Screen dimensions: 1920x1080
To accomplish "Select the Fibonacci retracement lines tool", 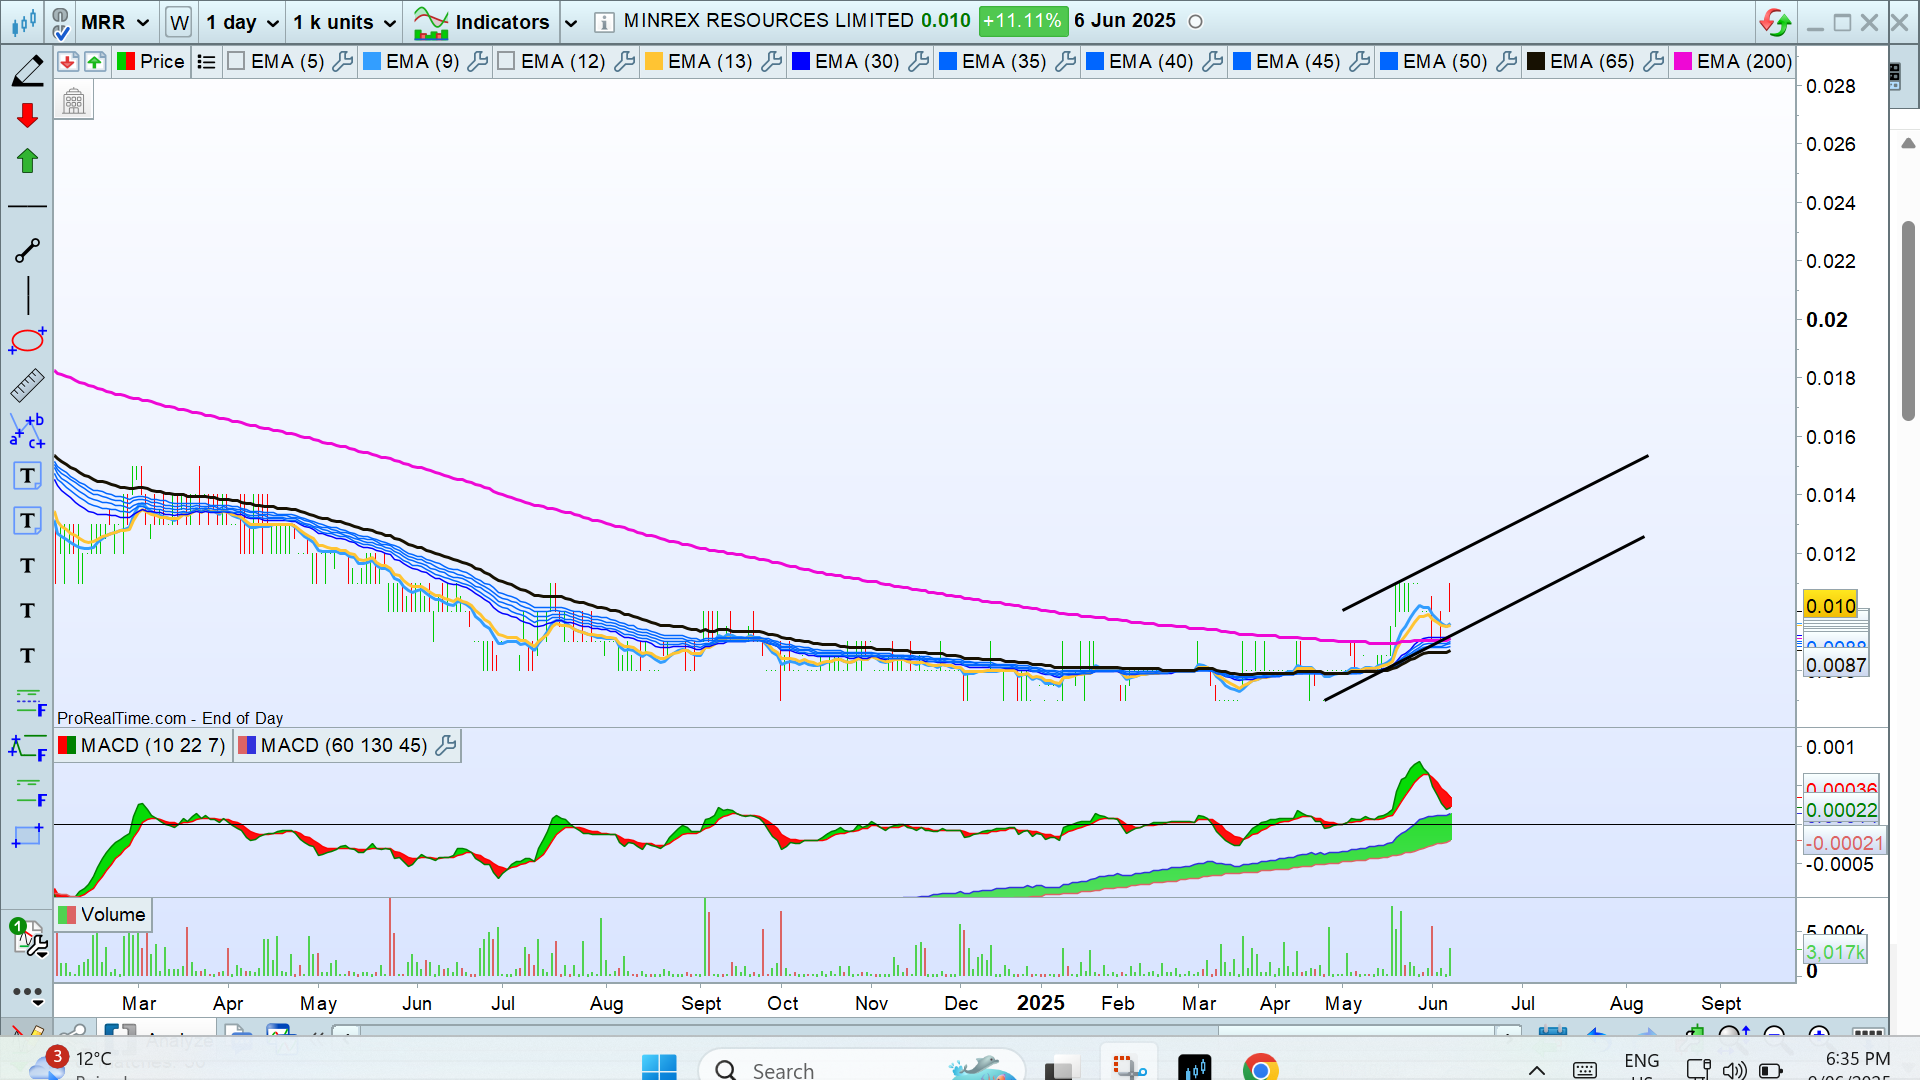I will coord(29,702).
